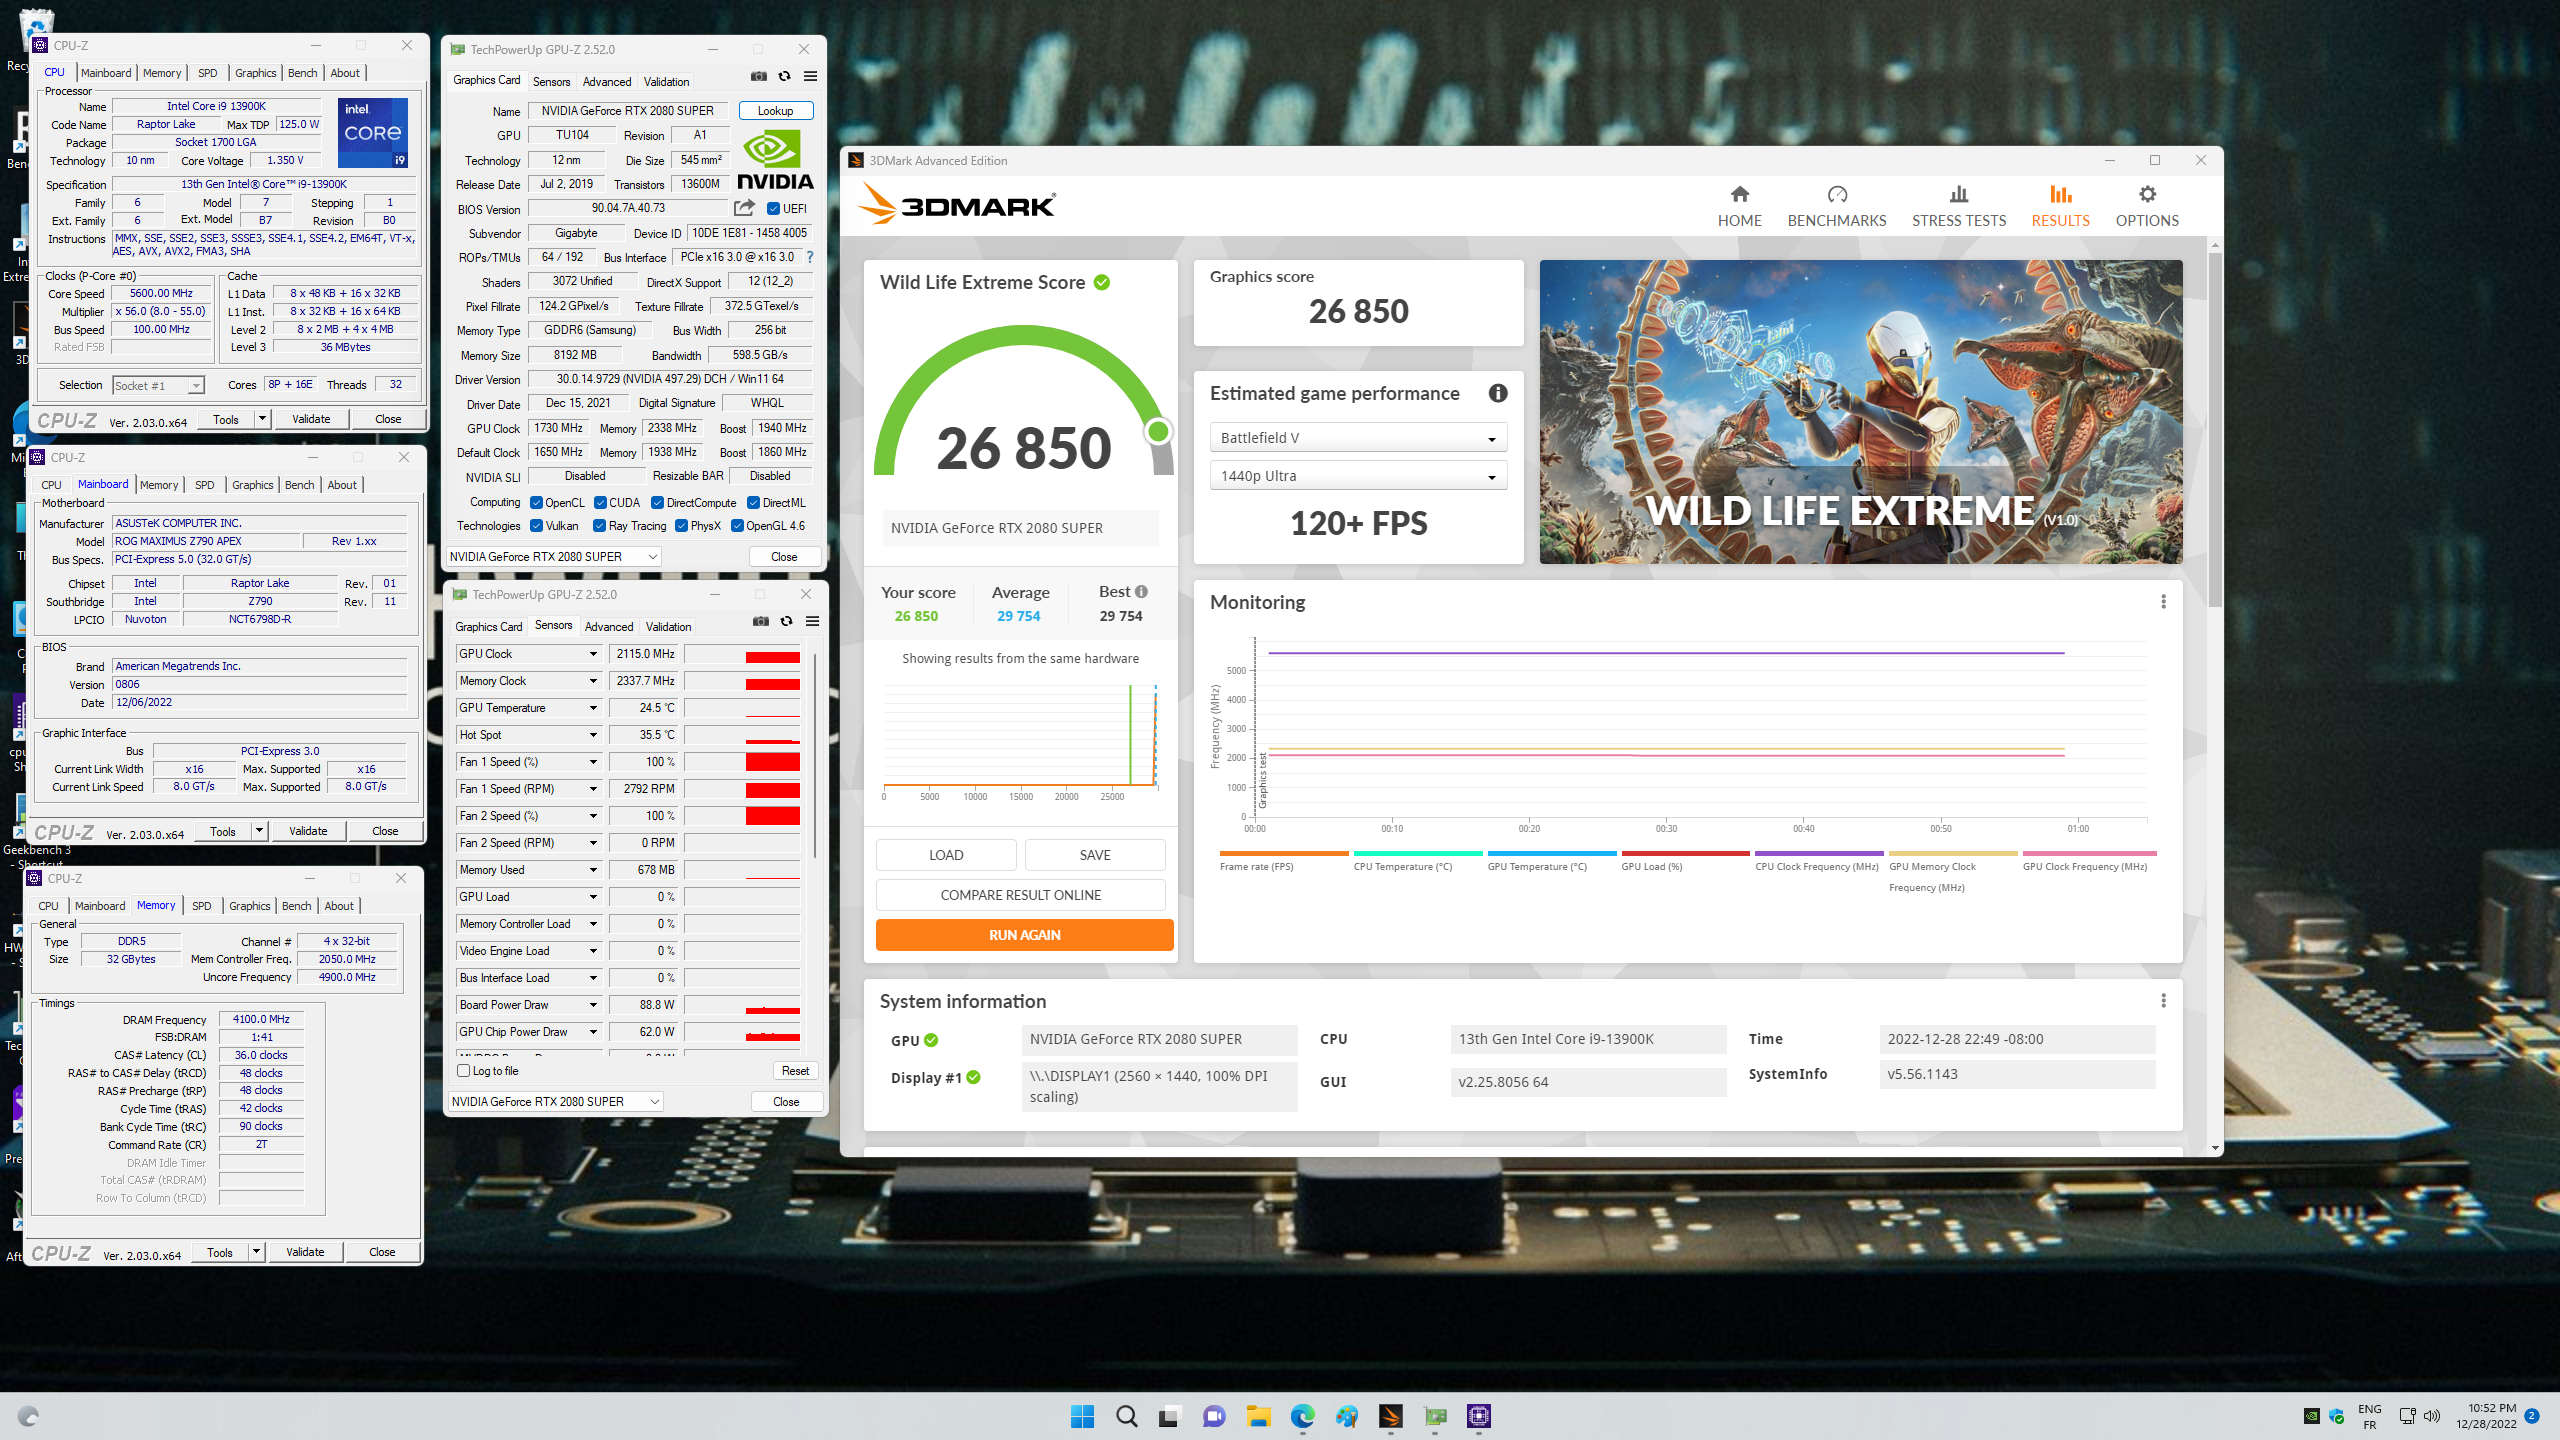The width and height of the screenshot is (2560, 1440).
Task: Open the Battlefield V game dropdown
Action: (x=1358, y=438)
